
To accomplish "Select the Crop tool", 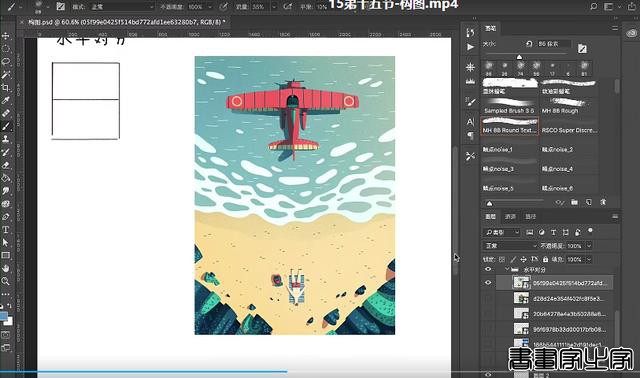I will pos(6,88).
